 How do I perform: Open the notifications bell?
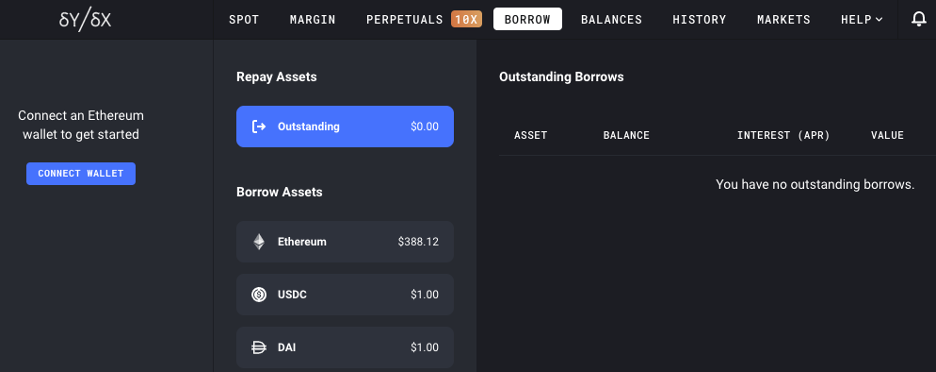coord(919,19)
